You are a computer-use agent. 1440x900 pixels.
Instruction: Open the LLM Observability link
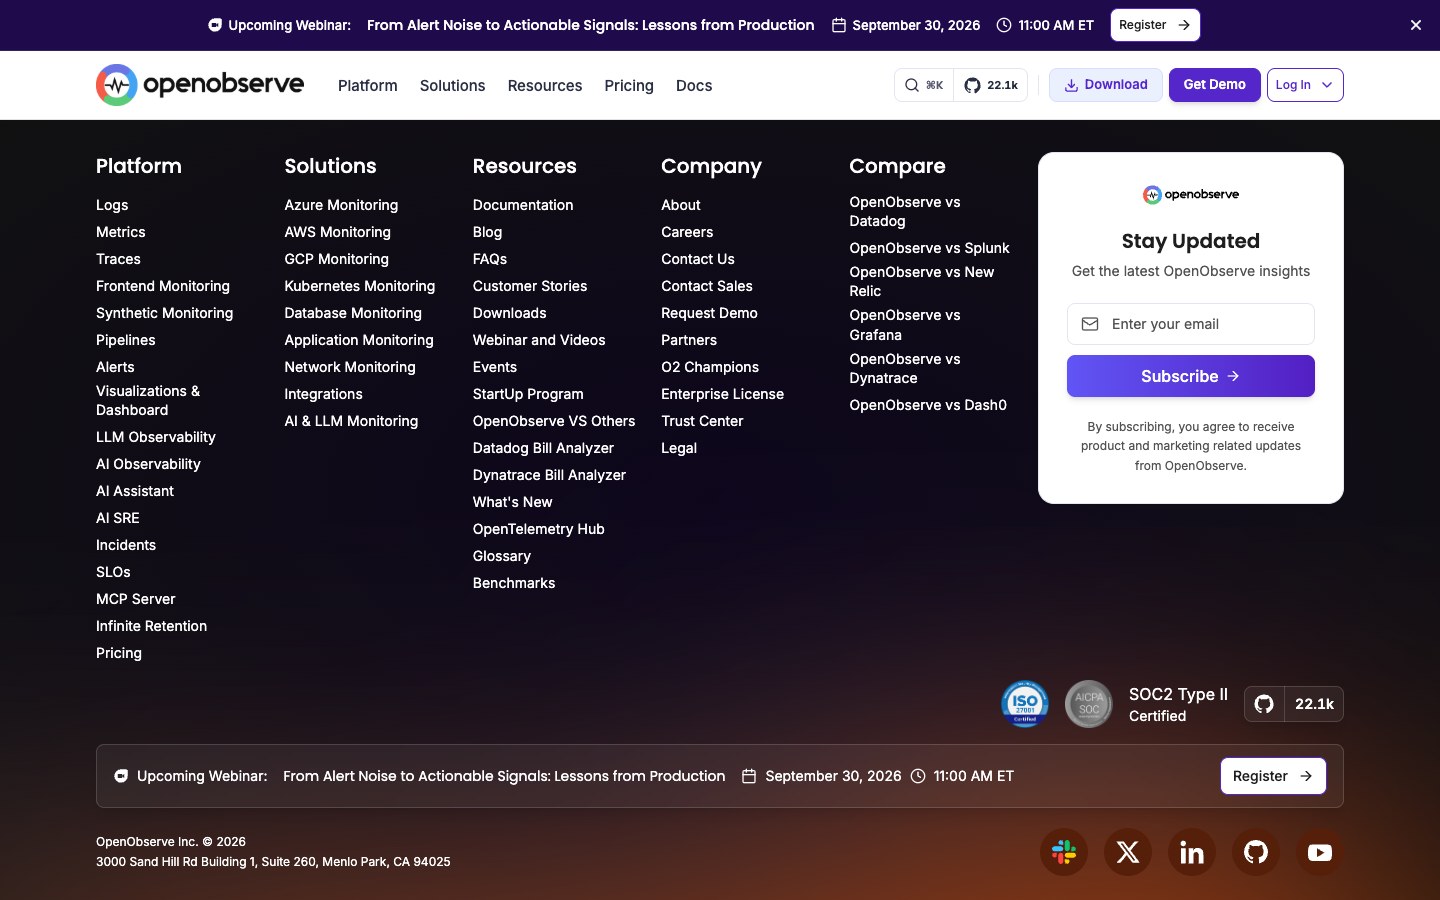click(156, 437)
